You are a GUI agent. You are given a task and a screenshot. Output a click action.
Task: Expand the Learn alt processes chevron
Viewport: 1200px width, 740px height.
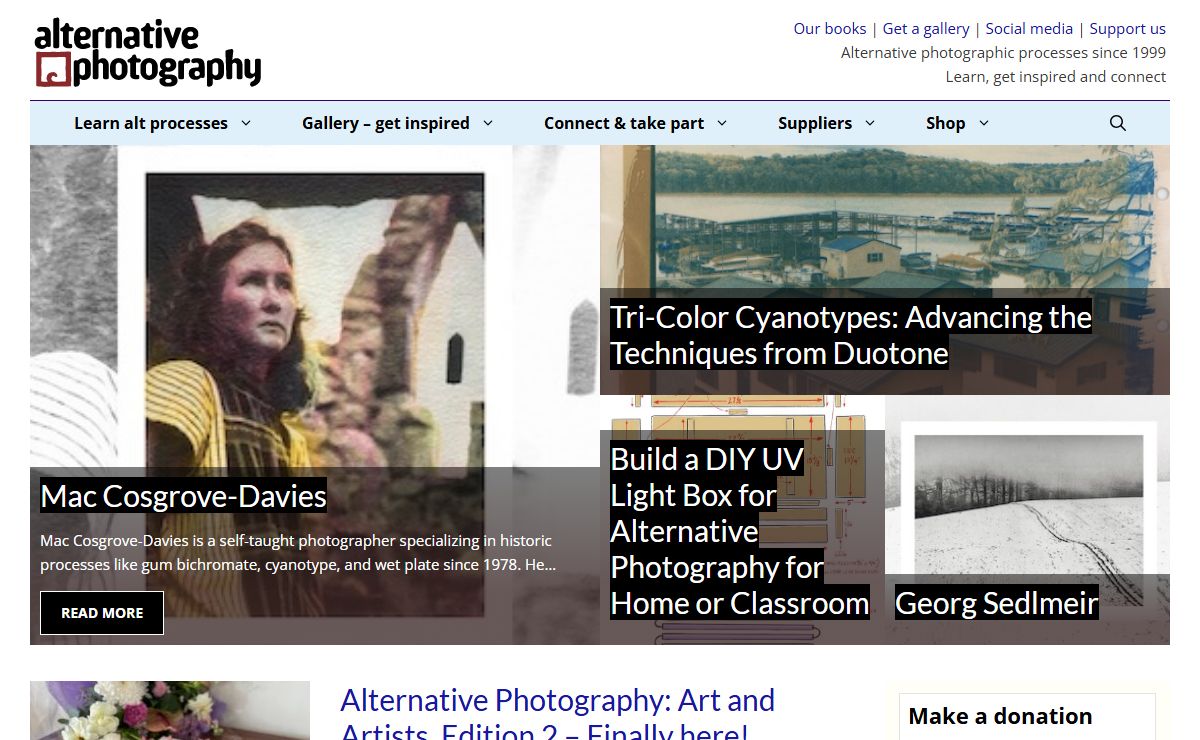coord(246,123)
